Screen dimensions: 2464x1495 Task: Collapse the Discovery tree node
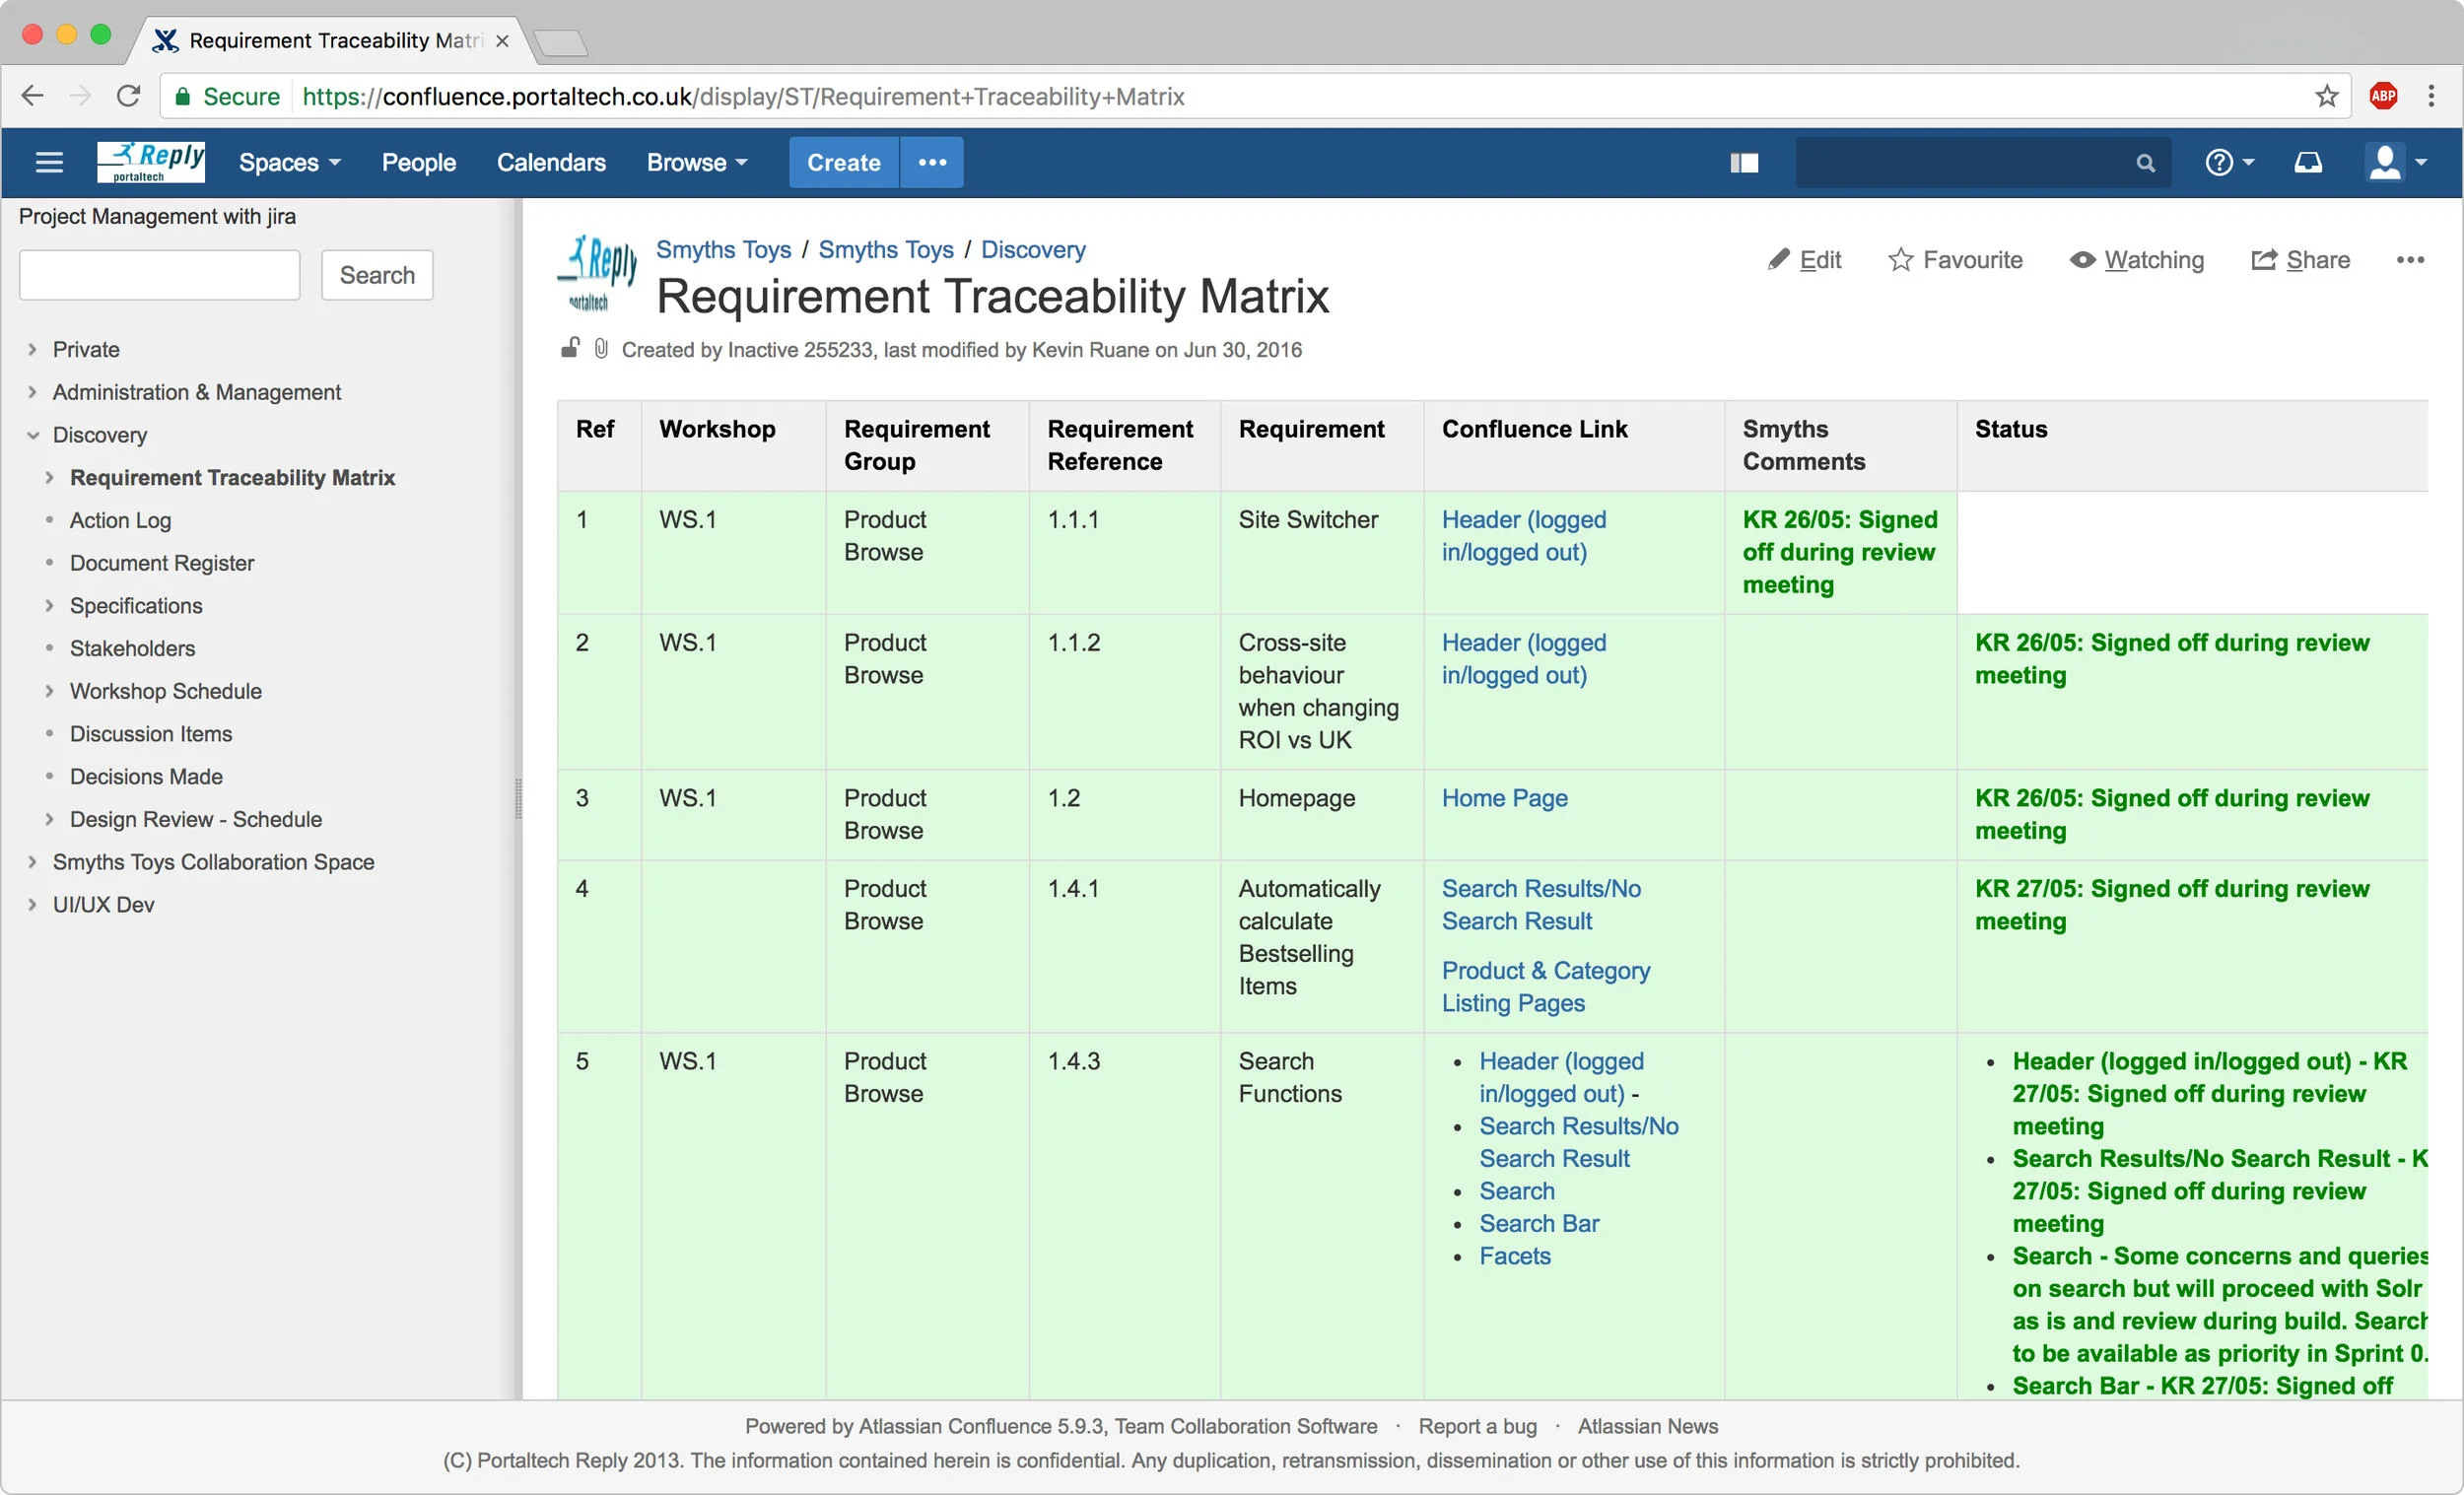(x=32, y=435)
